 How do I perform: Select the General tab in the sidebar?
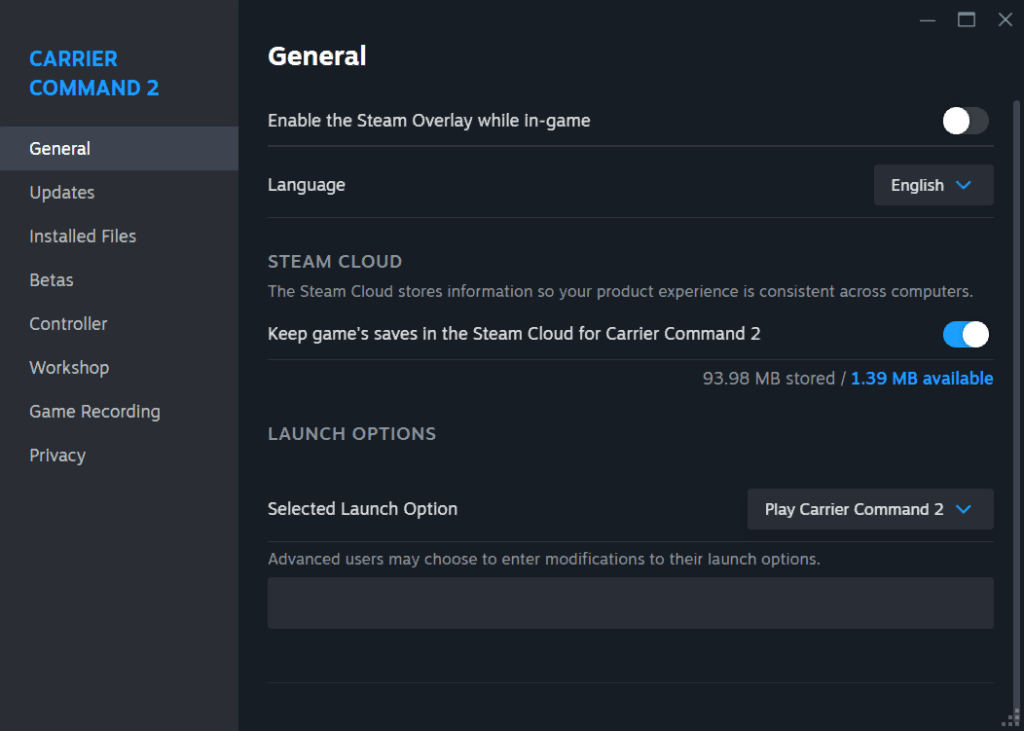click(x=60, y=149)
